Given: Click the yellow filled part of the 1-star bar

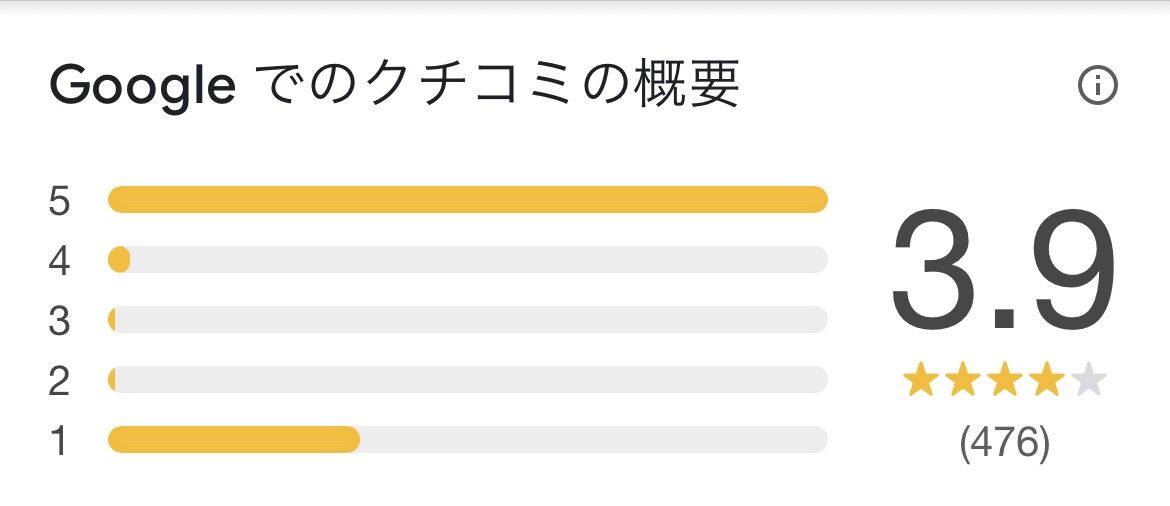Looking at the screenshot, I should pyautogui.click(x=233, y=440).
